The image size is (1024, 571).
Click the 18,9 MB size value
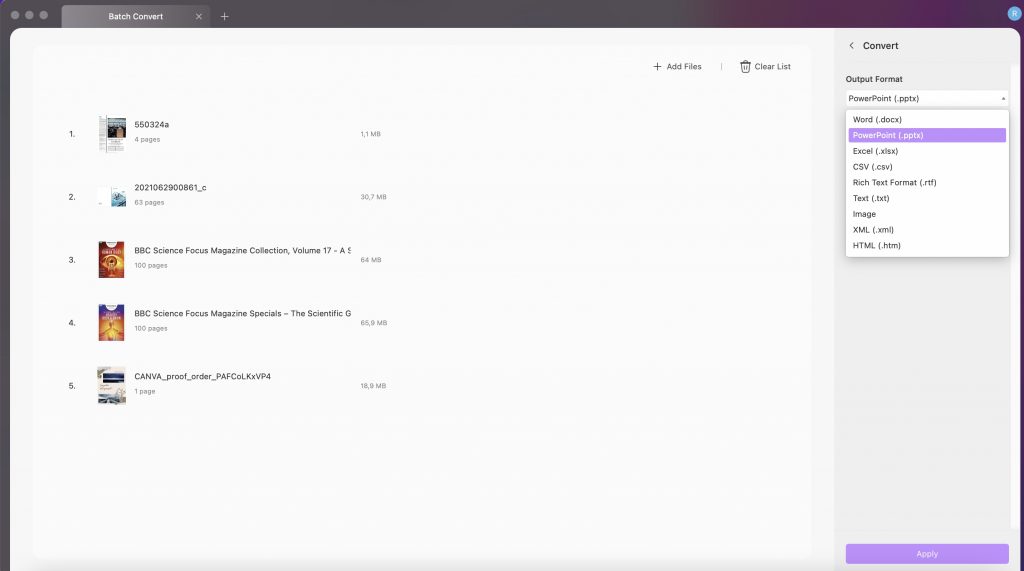pos(374,386)
